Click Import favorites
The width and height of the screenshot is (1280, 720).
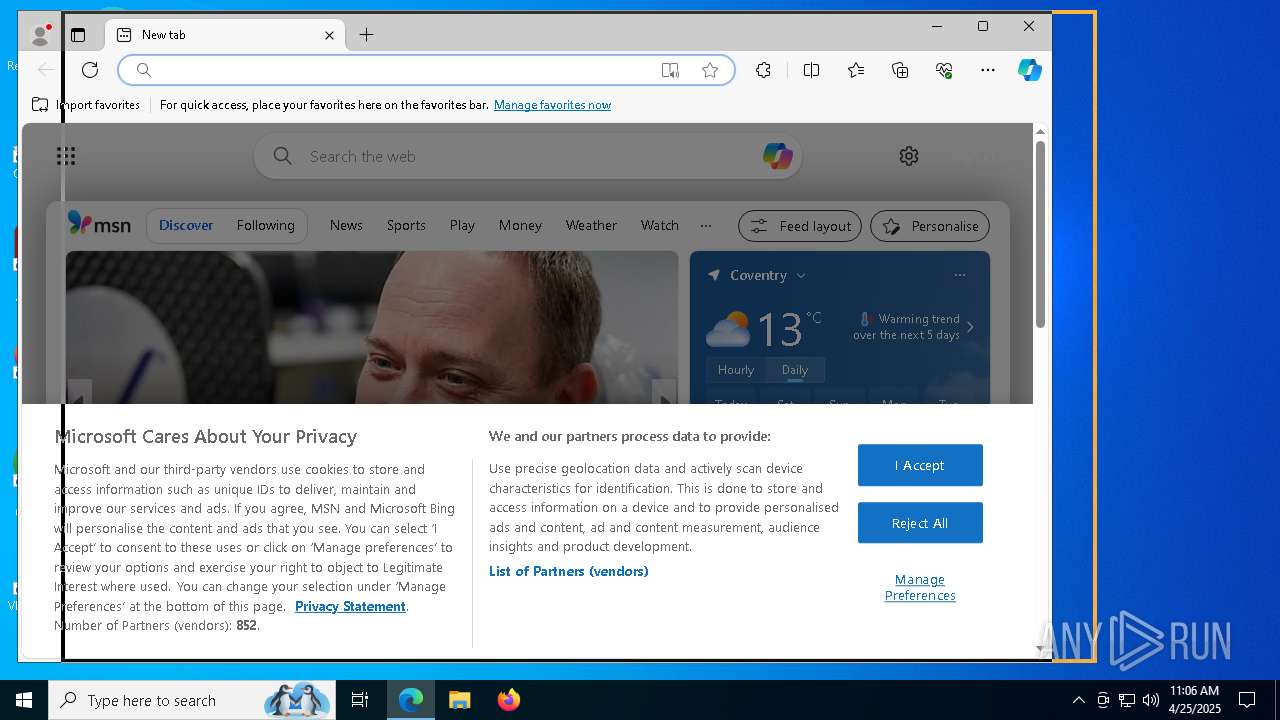tap(86, 105)
